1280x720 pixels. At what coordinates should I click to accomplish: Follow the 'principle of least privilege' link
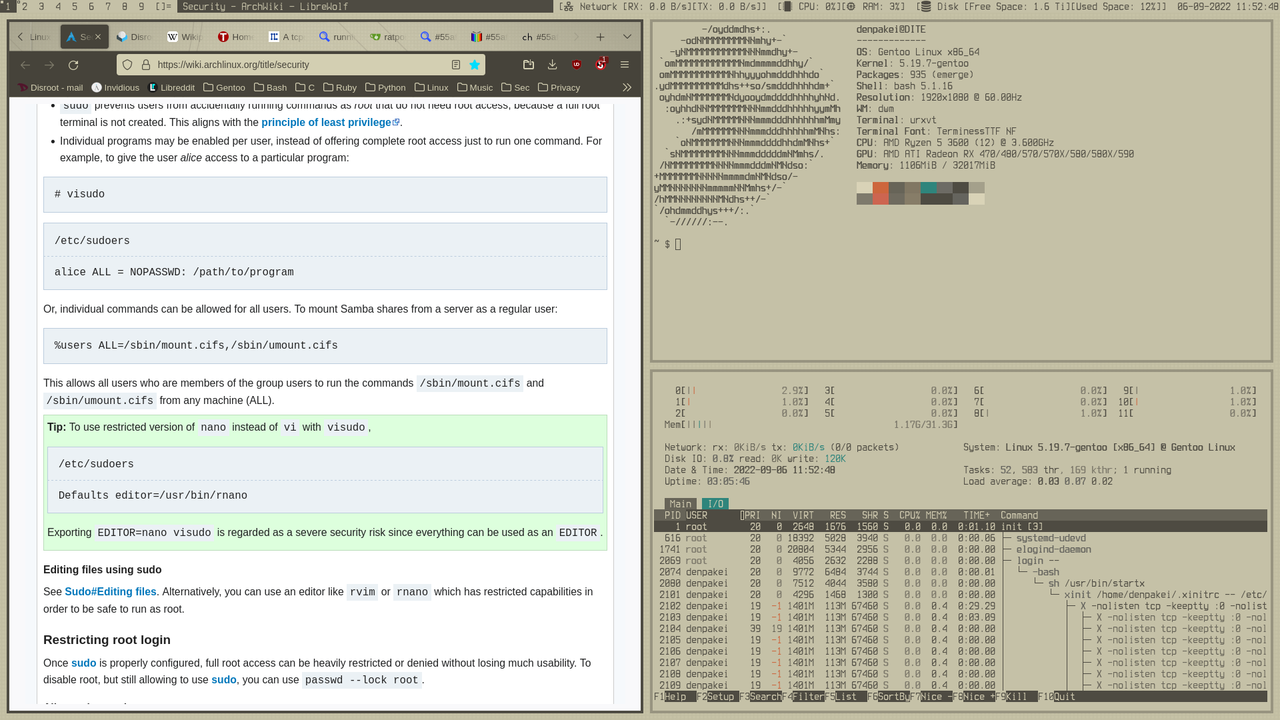pyautogui.click(x=331, y=122)
